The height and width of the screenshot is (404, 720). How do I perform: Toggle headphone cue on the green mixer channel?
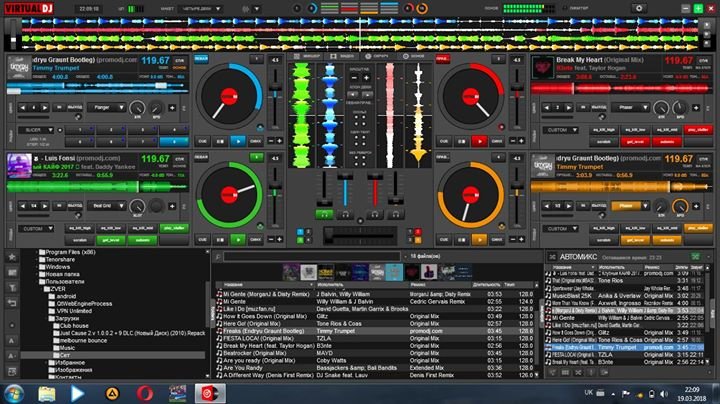[325, 213]
